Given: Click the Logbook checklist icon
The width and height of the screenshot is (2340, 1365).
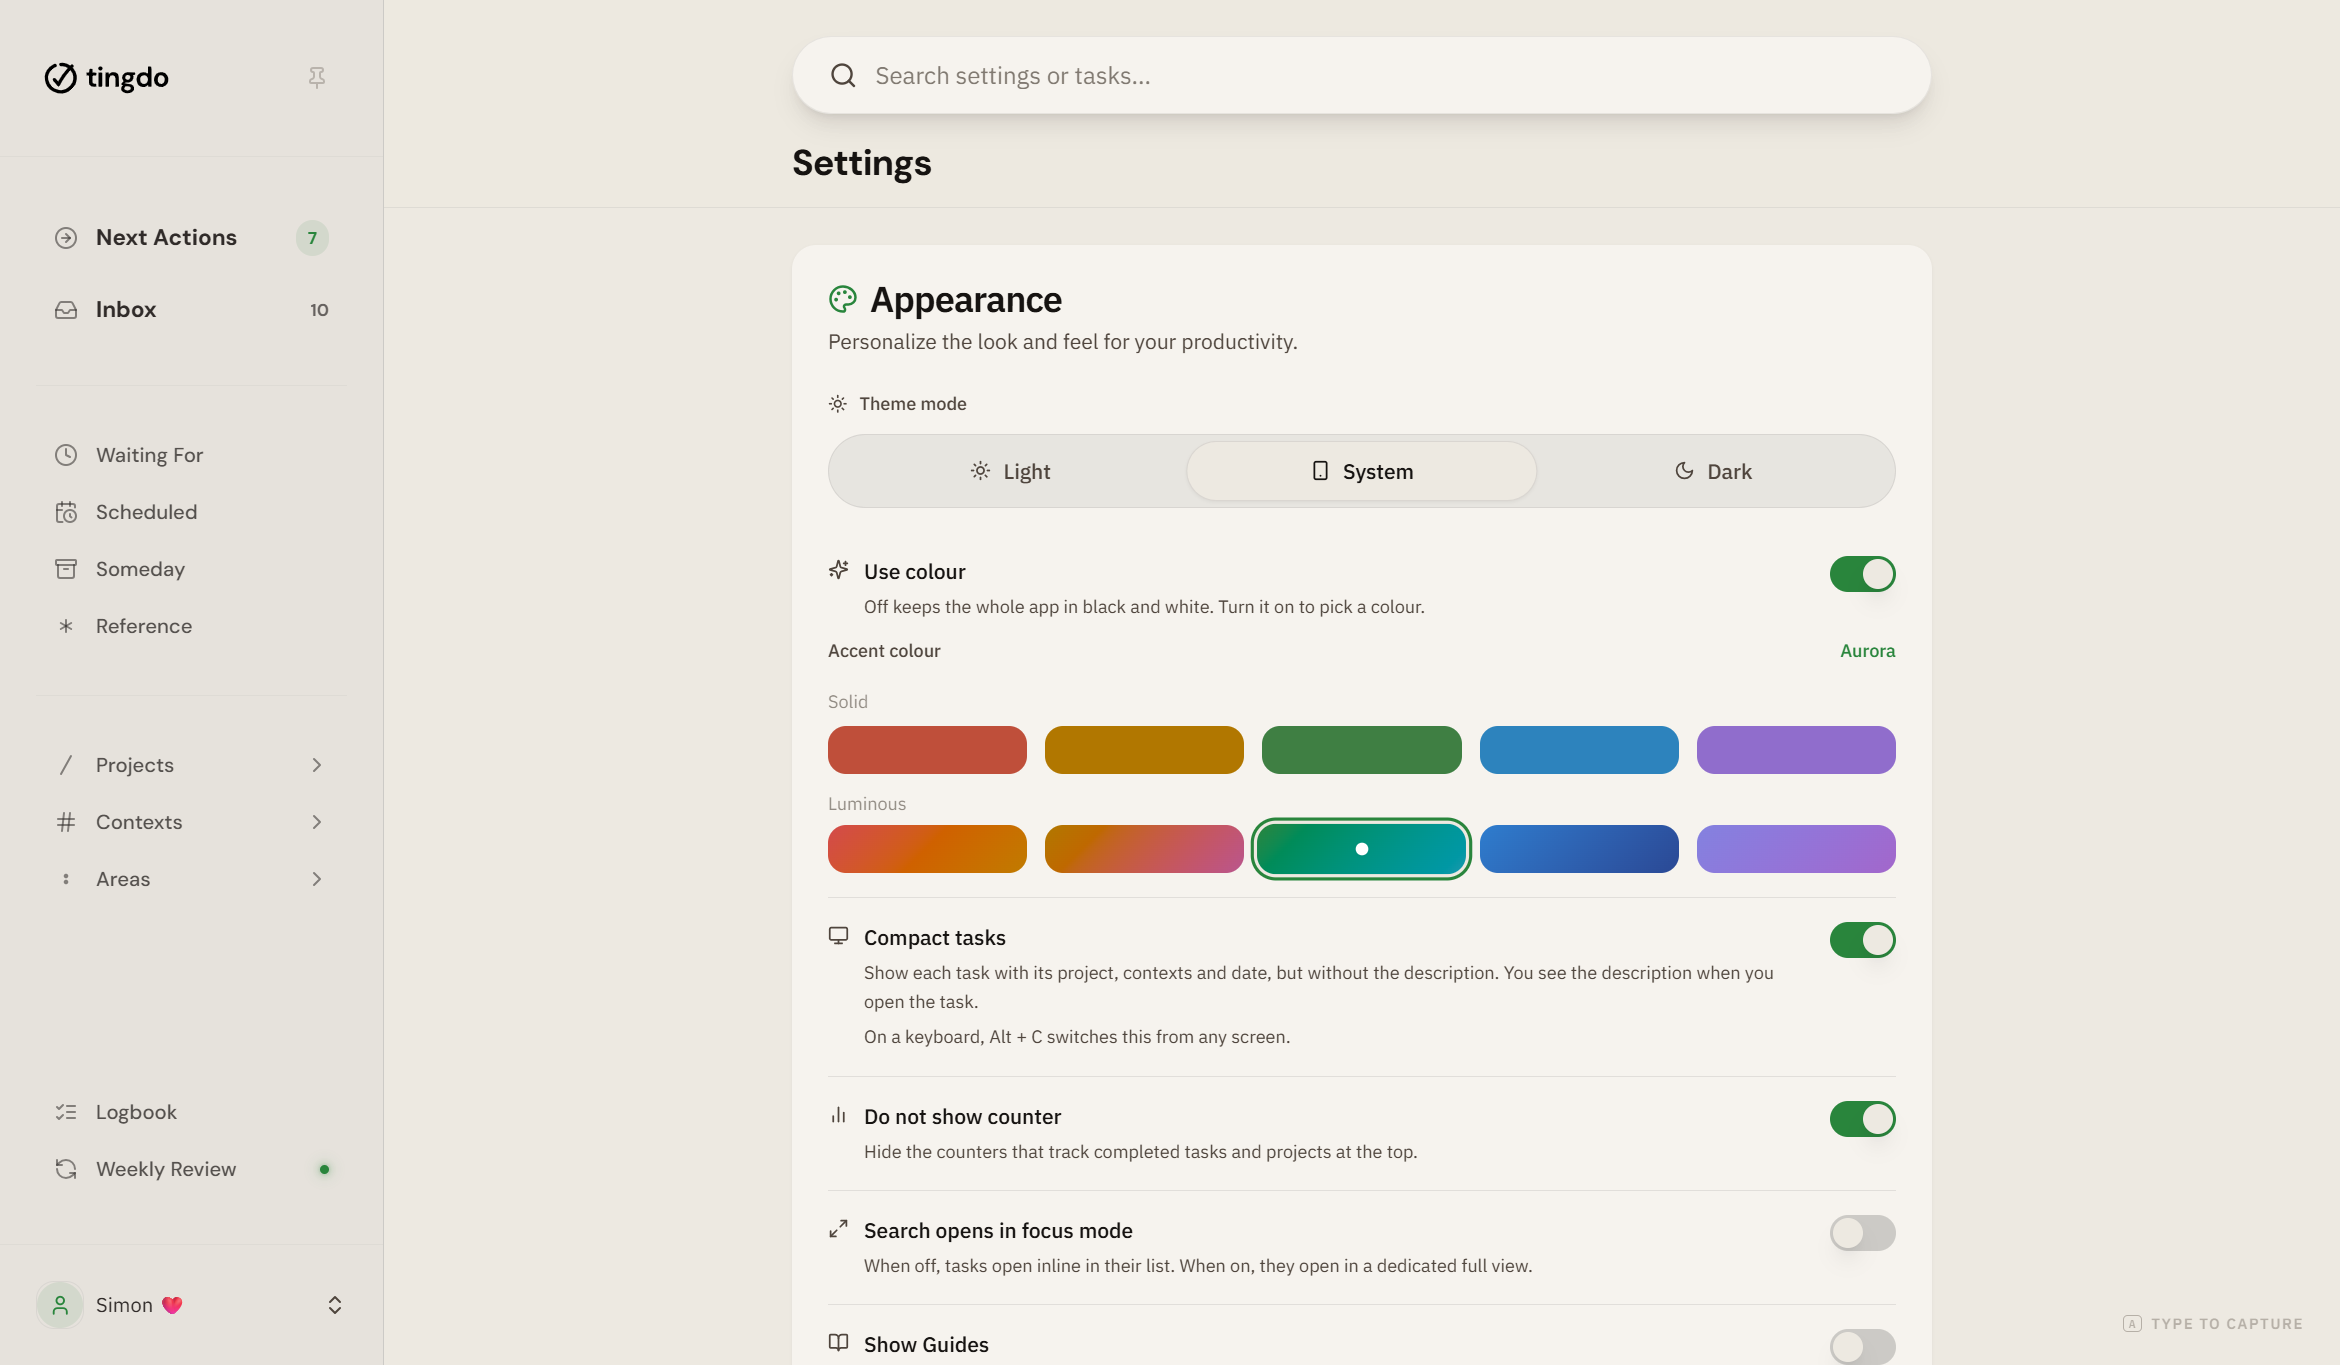Looking at the screenshot, I should pyautogui.click(x=66, y=1112).
